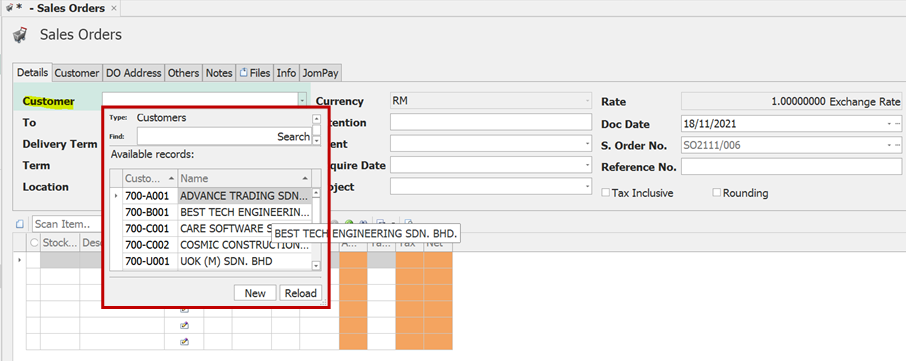Select ADVANCE TRADING SDN... name cell
Screen dimensions: 906x361
[x=245, y=195]
